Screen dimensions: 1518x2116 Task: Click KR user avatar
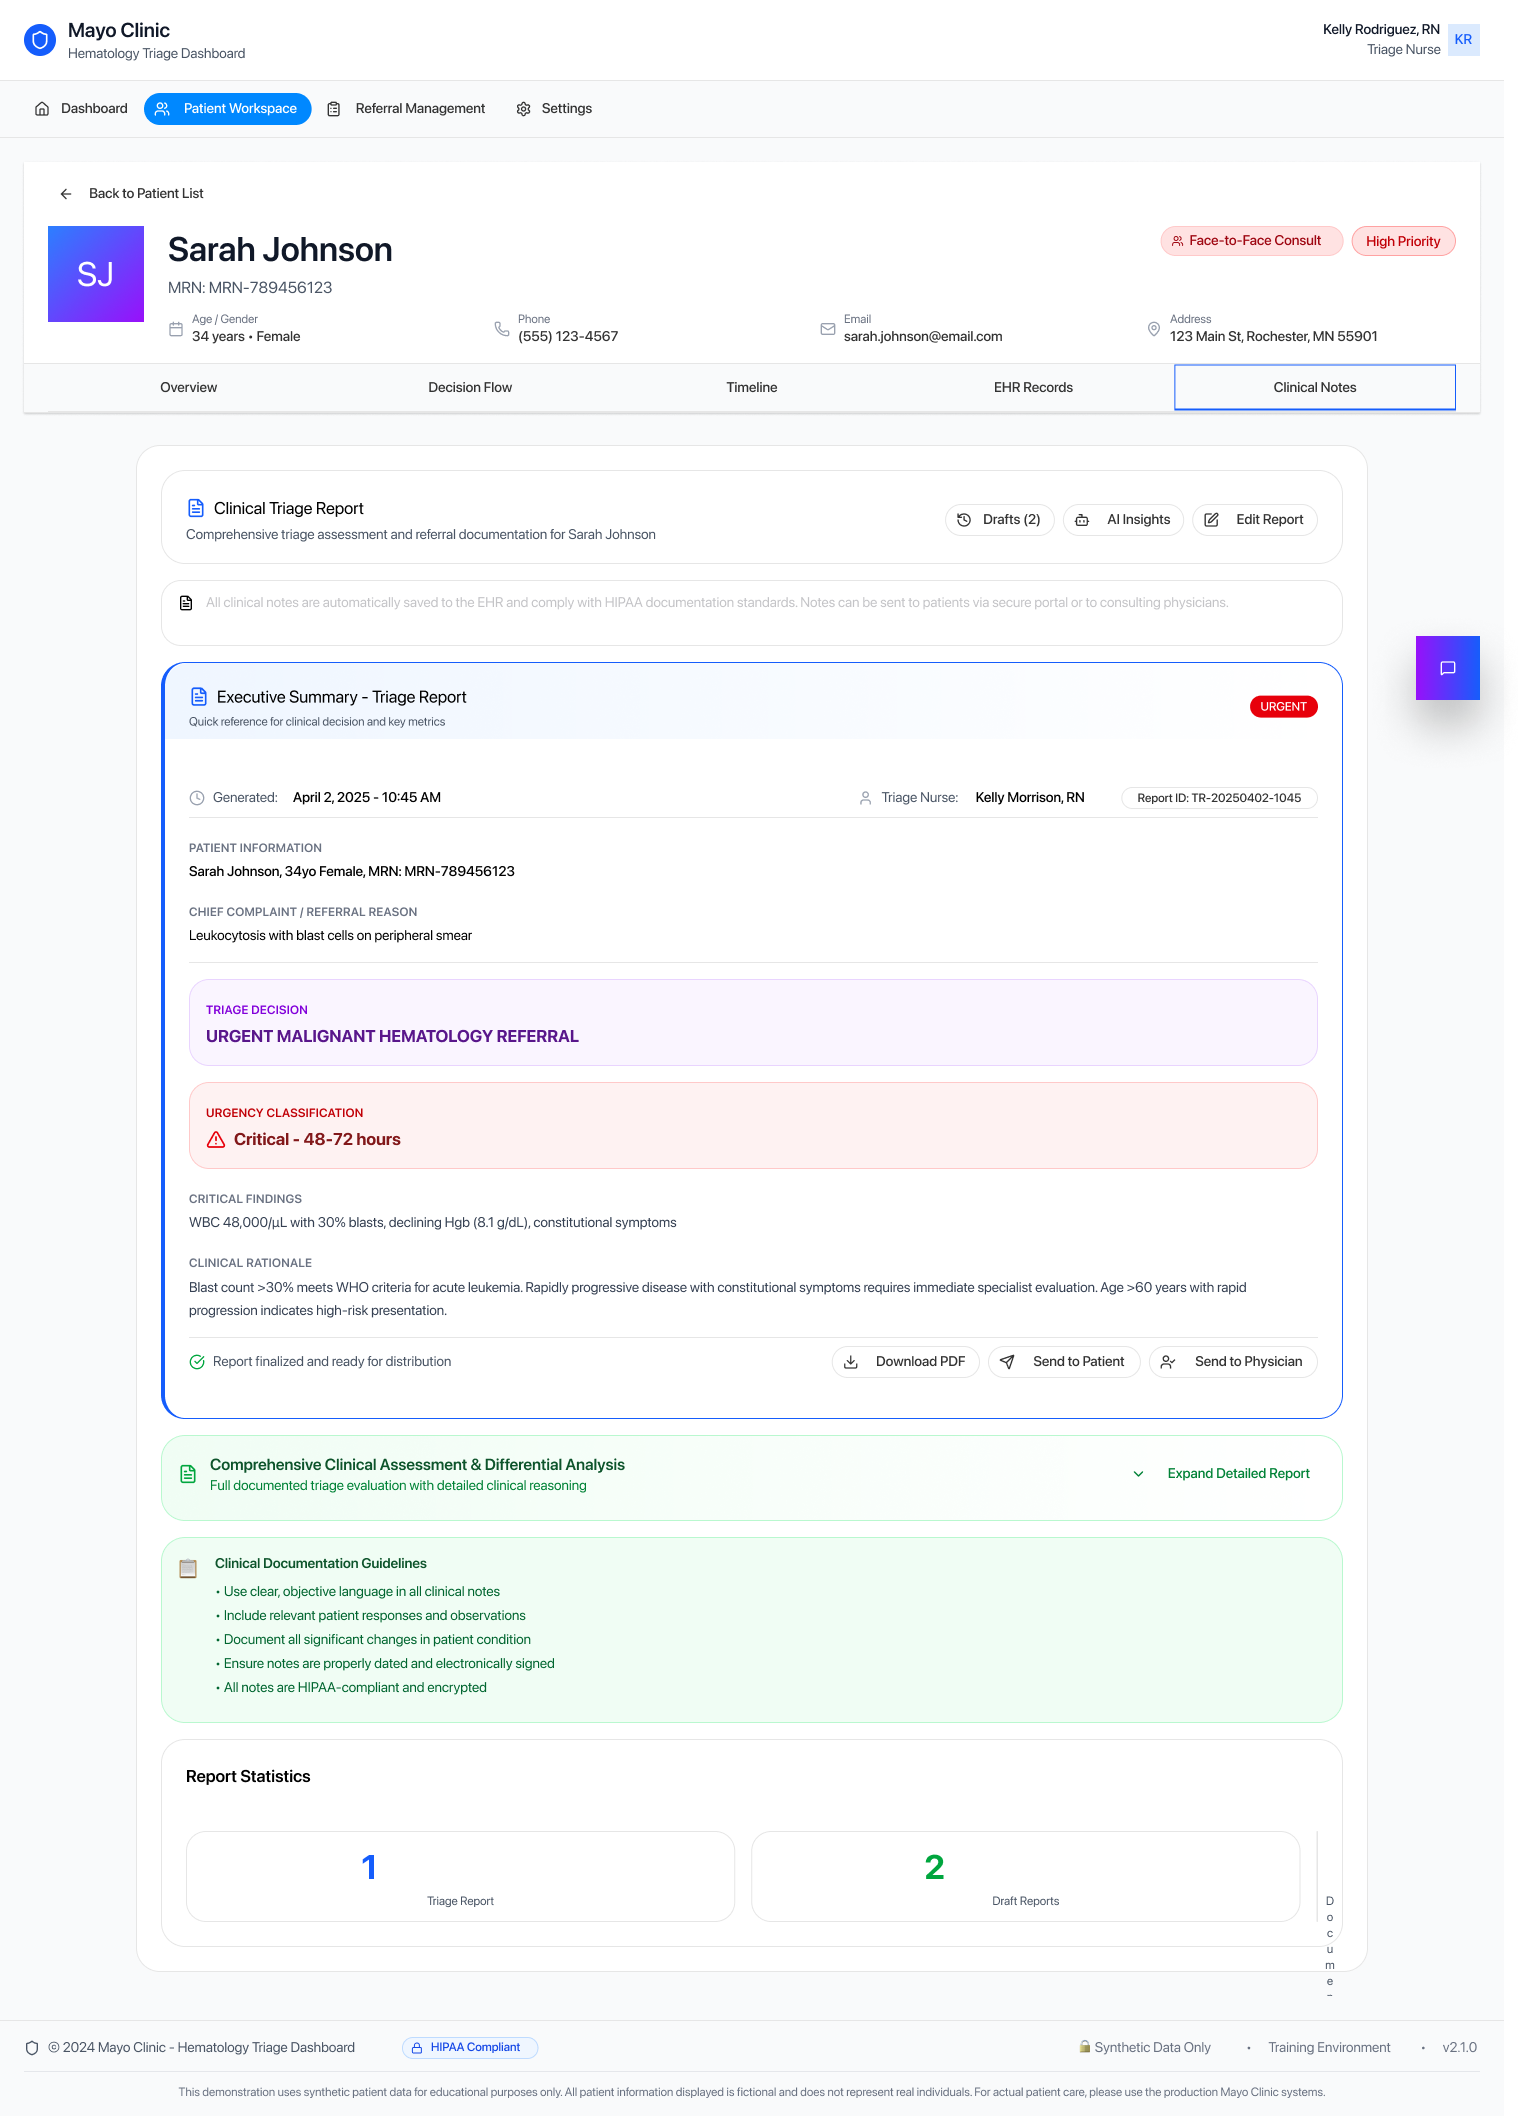coord(1463,40)
